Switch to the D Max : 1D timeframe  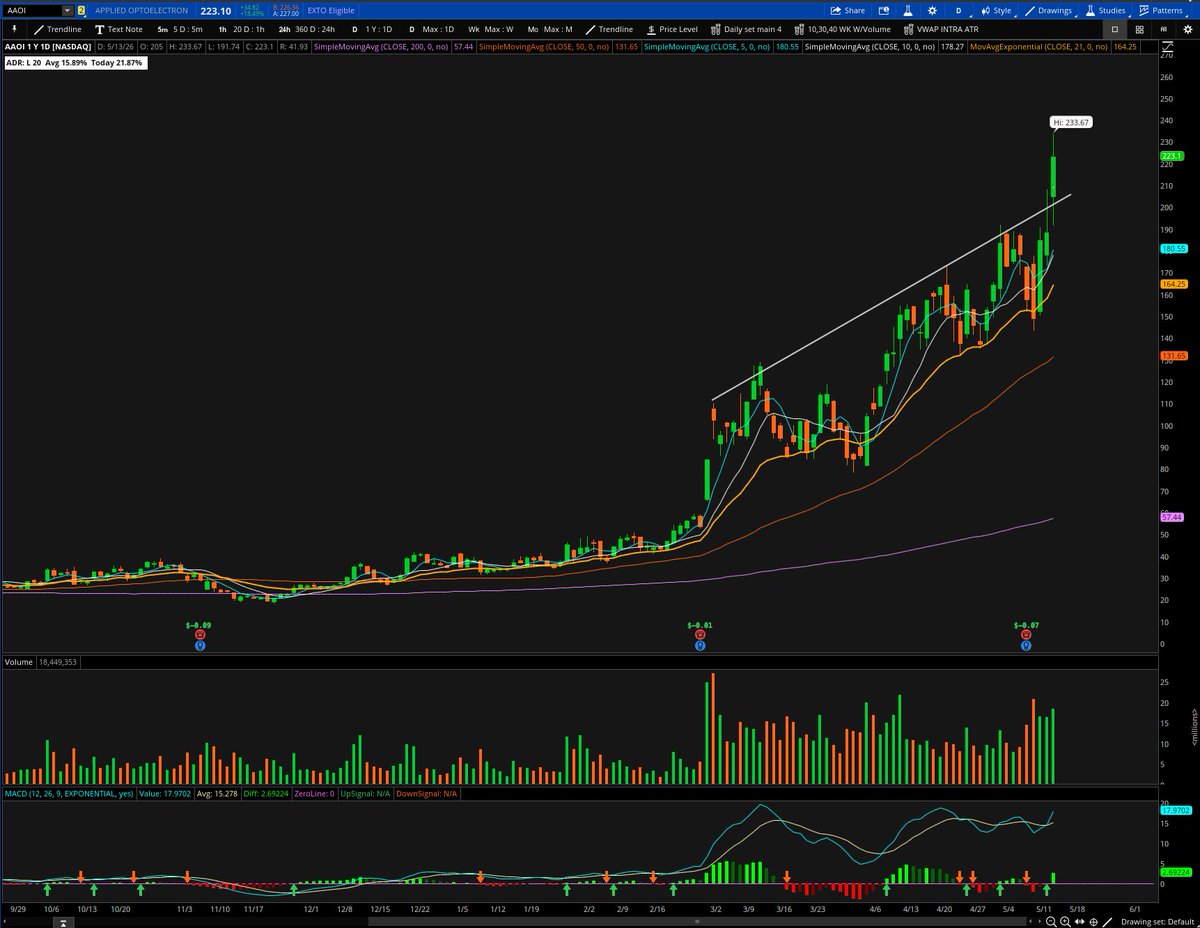(x=433, y=29)
